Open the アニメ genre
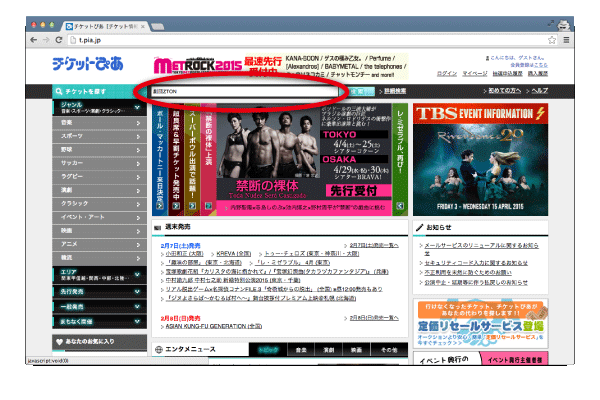 (99, 244)
